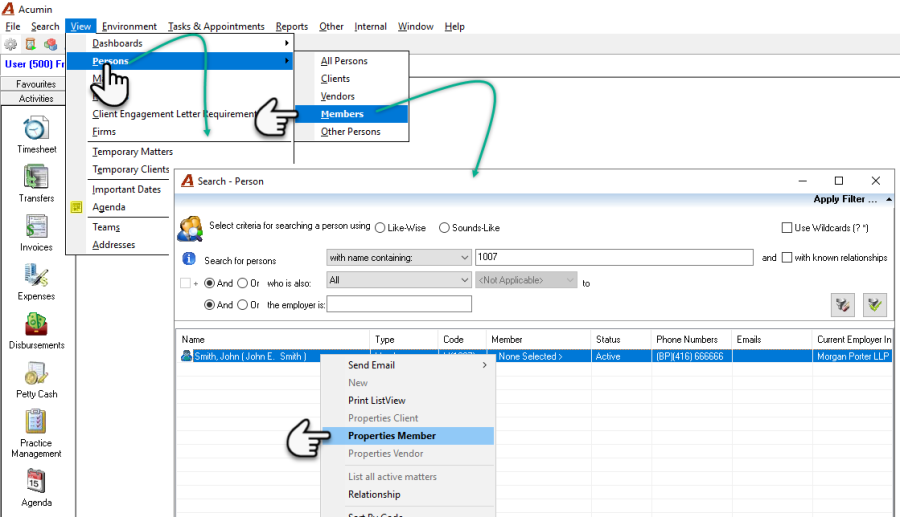900x517 pixels.
Task: Click the Apply Filter ... label
Action: [x=845, y=199]
